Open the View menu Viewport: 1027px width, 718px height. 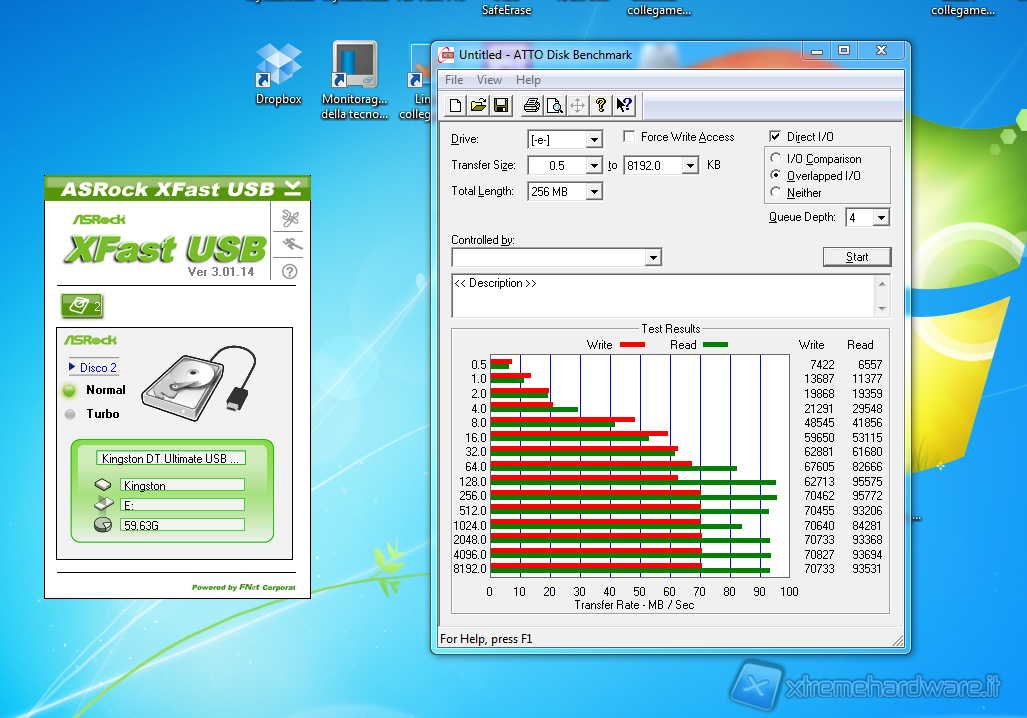pyautogui.click(x=489, y=80)
